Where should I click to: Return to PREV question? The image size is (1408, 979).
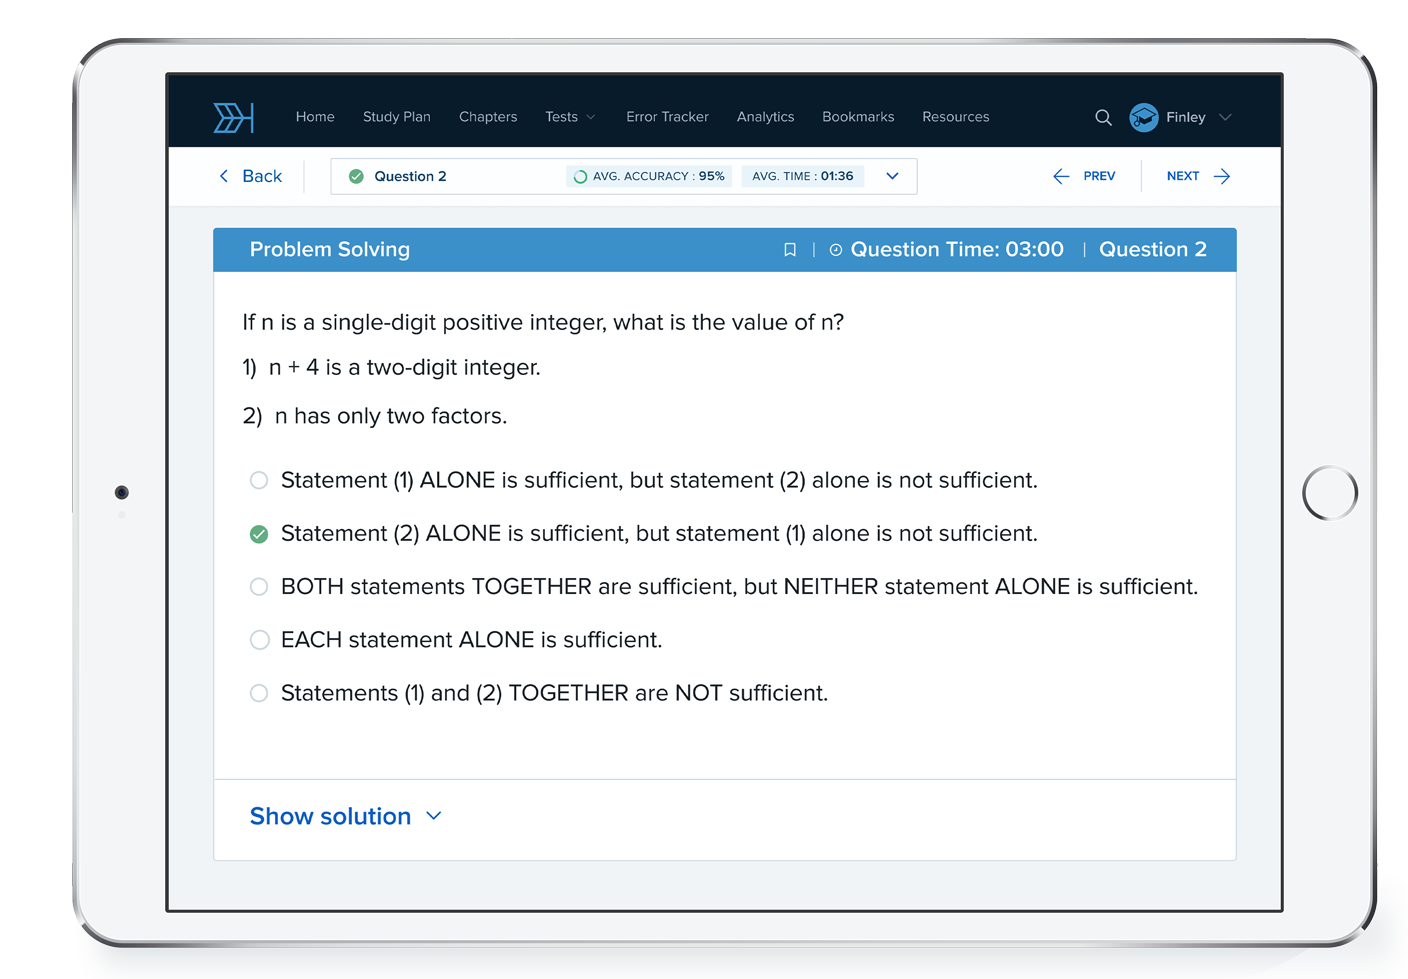[x=1084, y=176]
